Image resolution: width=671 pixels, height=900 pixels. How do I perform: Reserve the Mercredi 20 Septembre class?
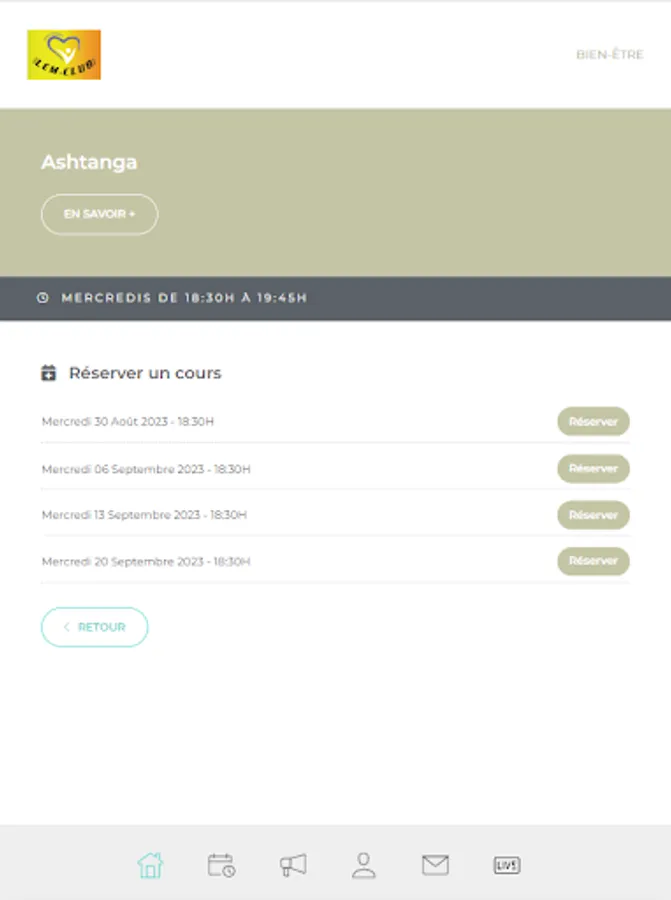[593, 561]
